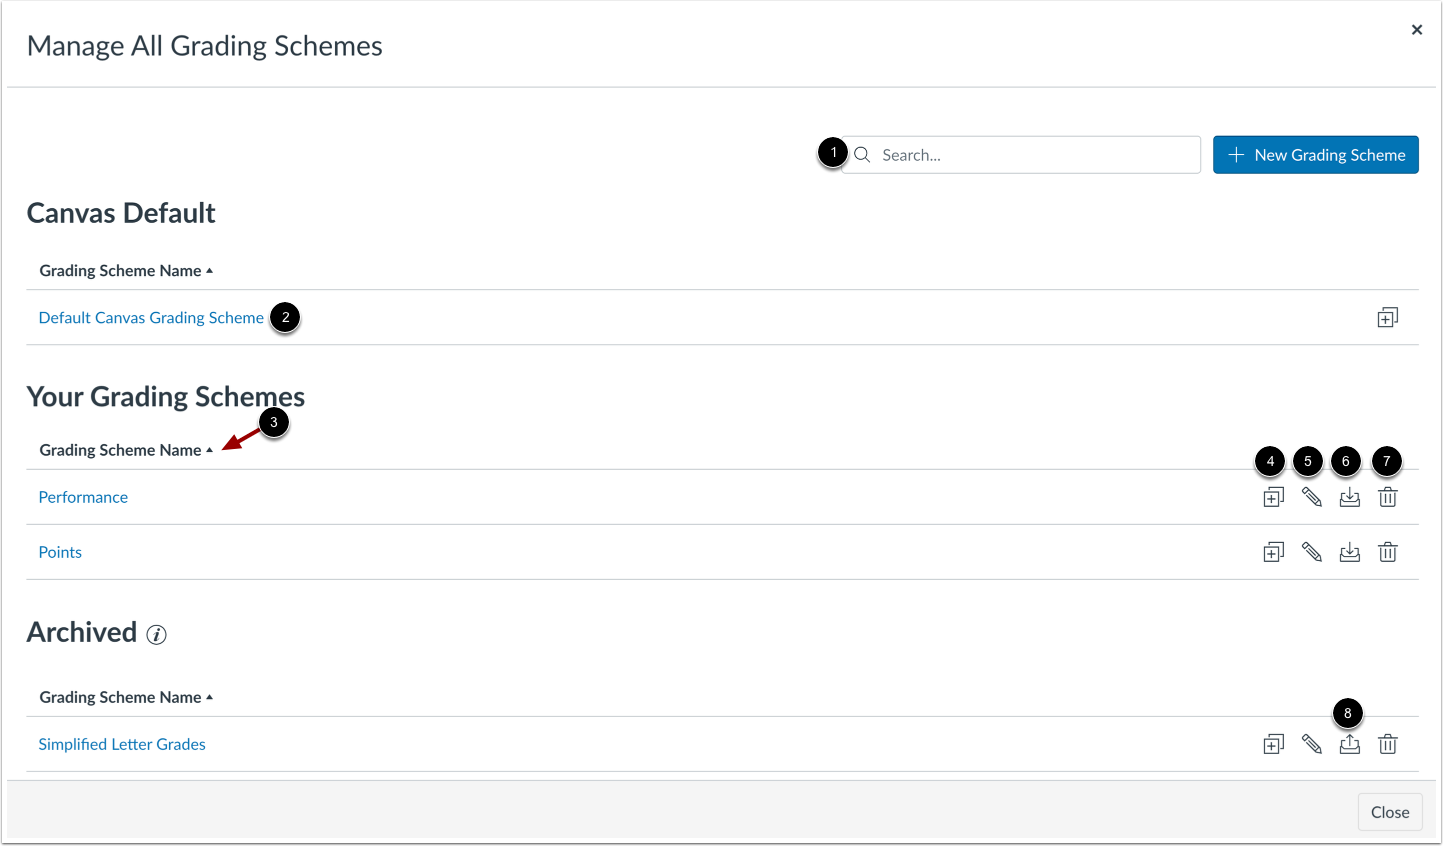
Task: Archive the Points grading scheme
Action: click(x=1349, y=552)
